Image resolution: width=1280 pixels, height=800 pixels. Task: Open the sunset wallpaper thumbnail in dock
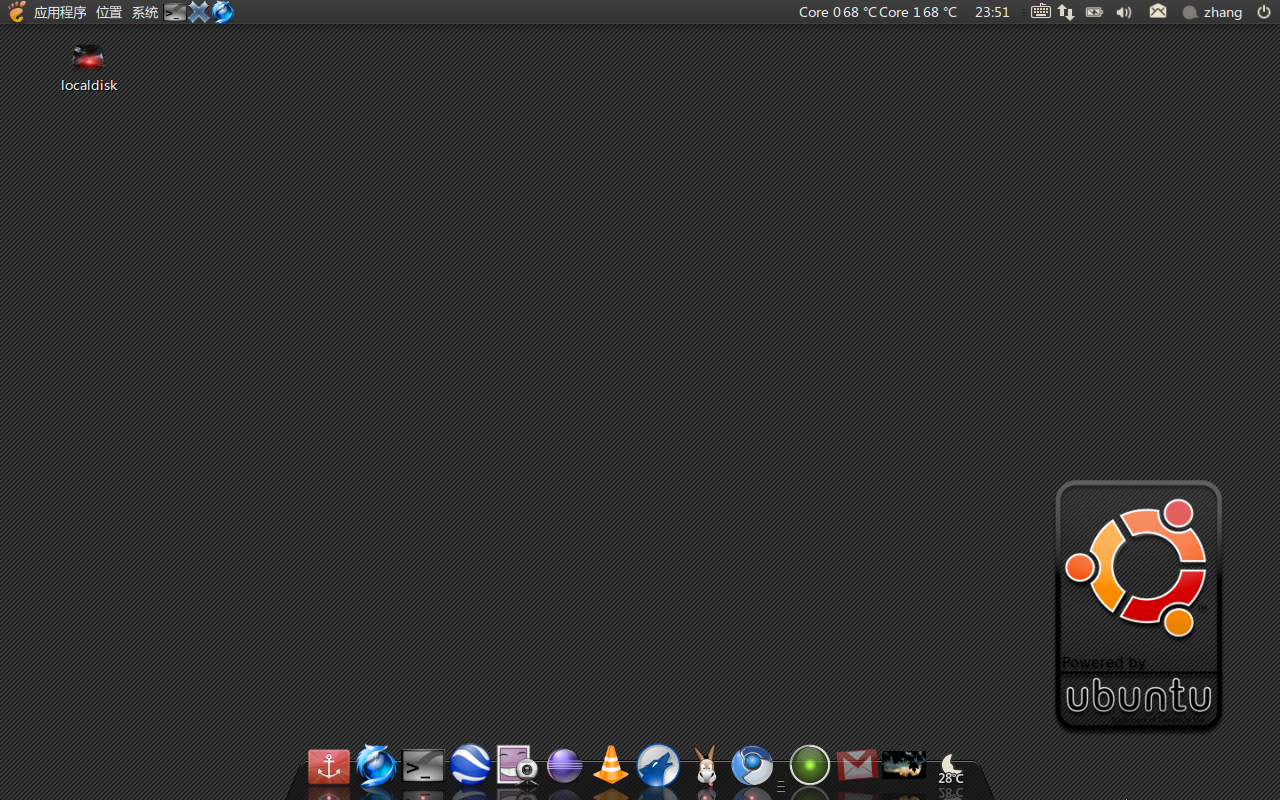904,765
